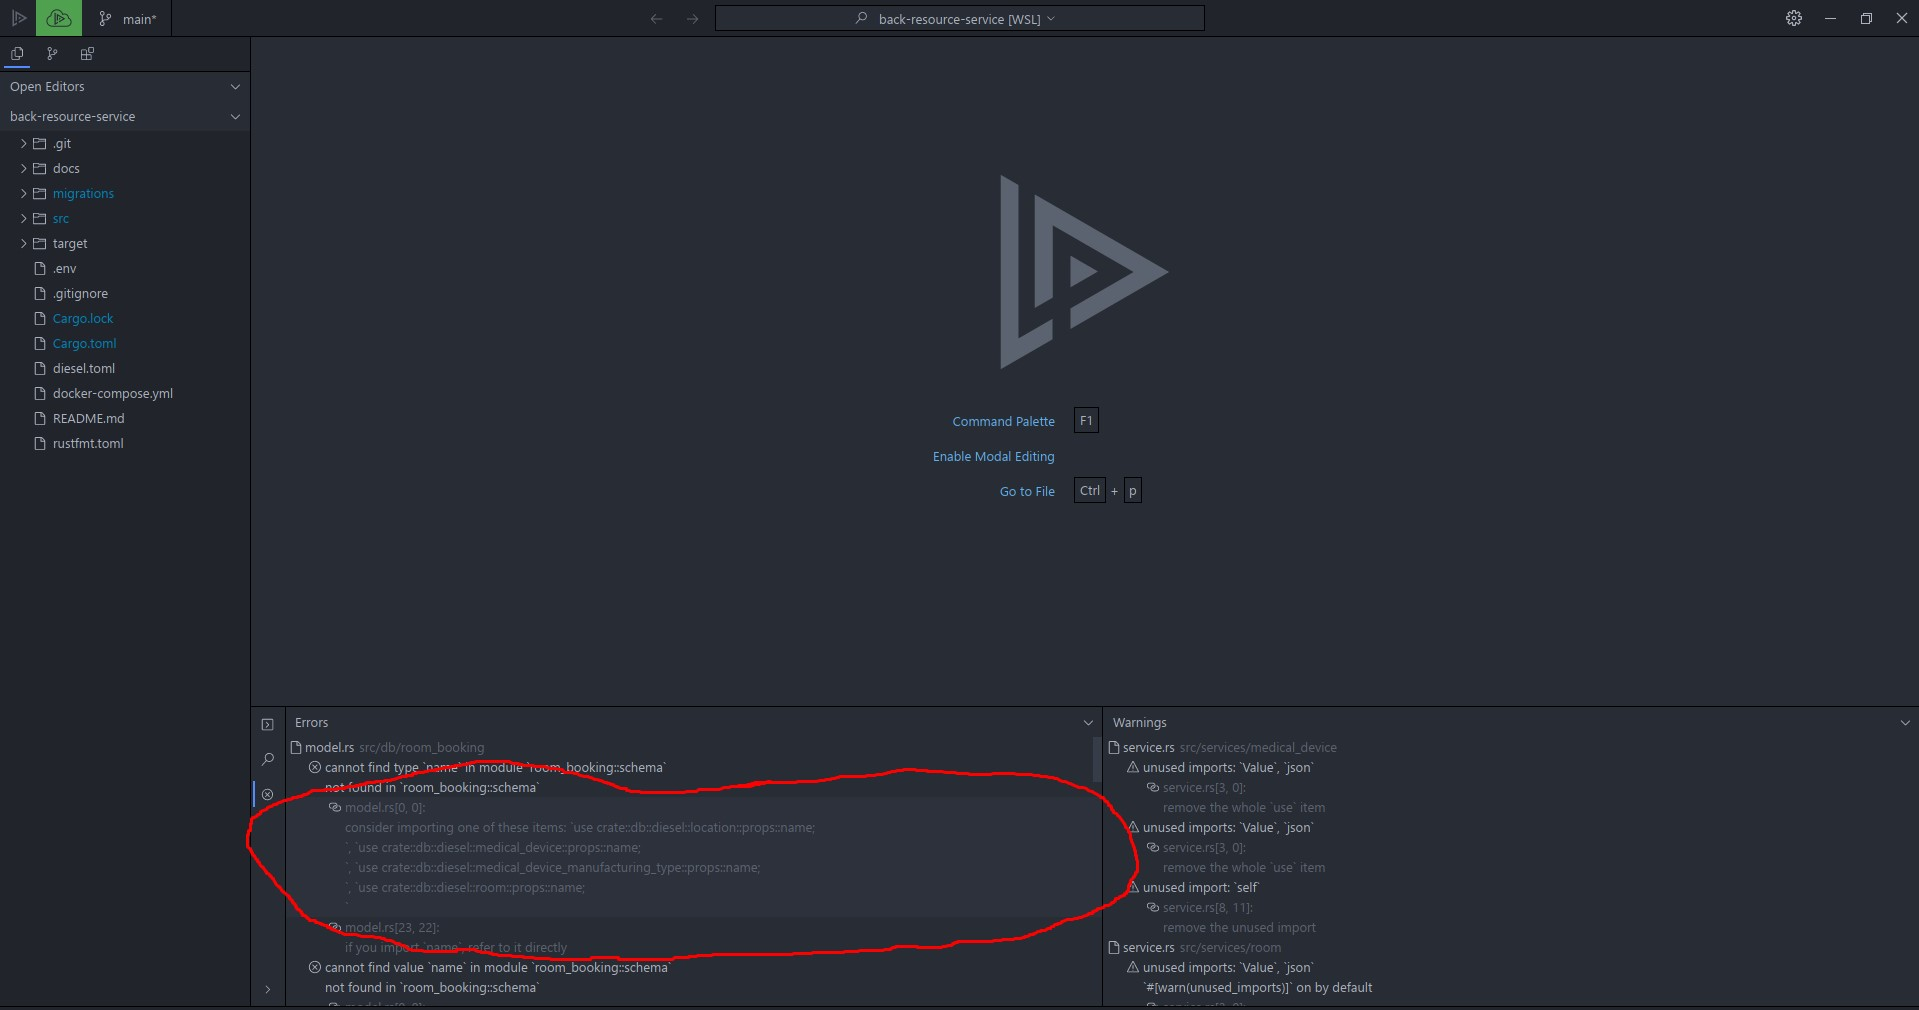Select the error list icon in the panel strip
This screenshot has height=1010, width=1919.
pos(268,794)
